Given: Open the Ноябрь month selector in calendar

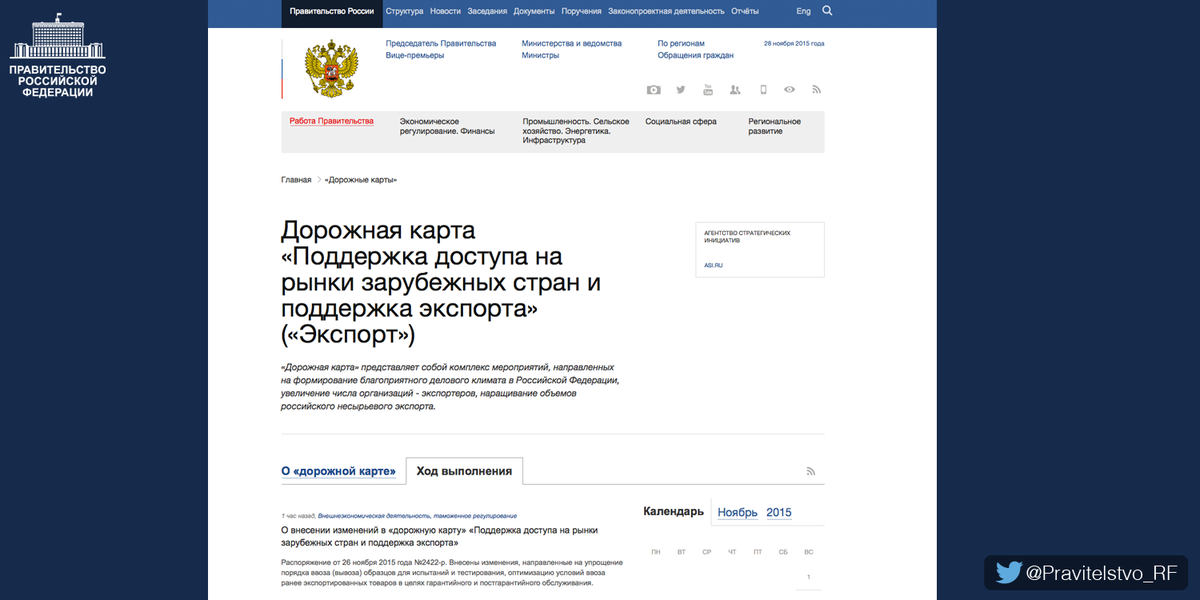Looking at the screenshot, I should 737,512.
